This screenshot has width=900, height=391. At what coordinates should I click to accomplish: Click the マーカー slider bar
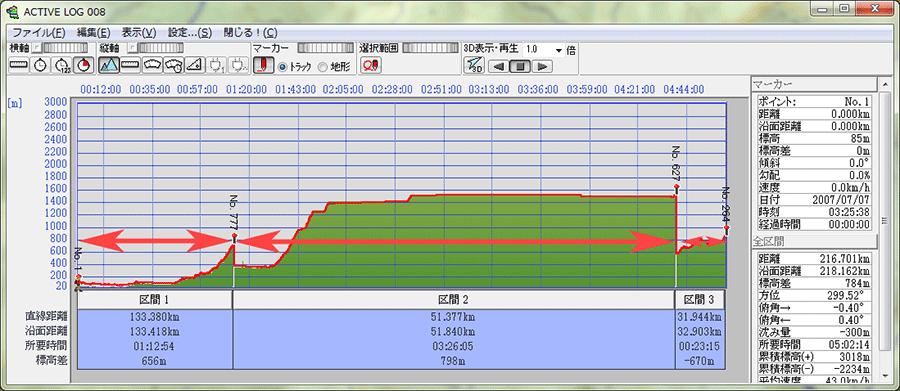pos(326,48)
